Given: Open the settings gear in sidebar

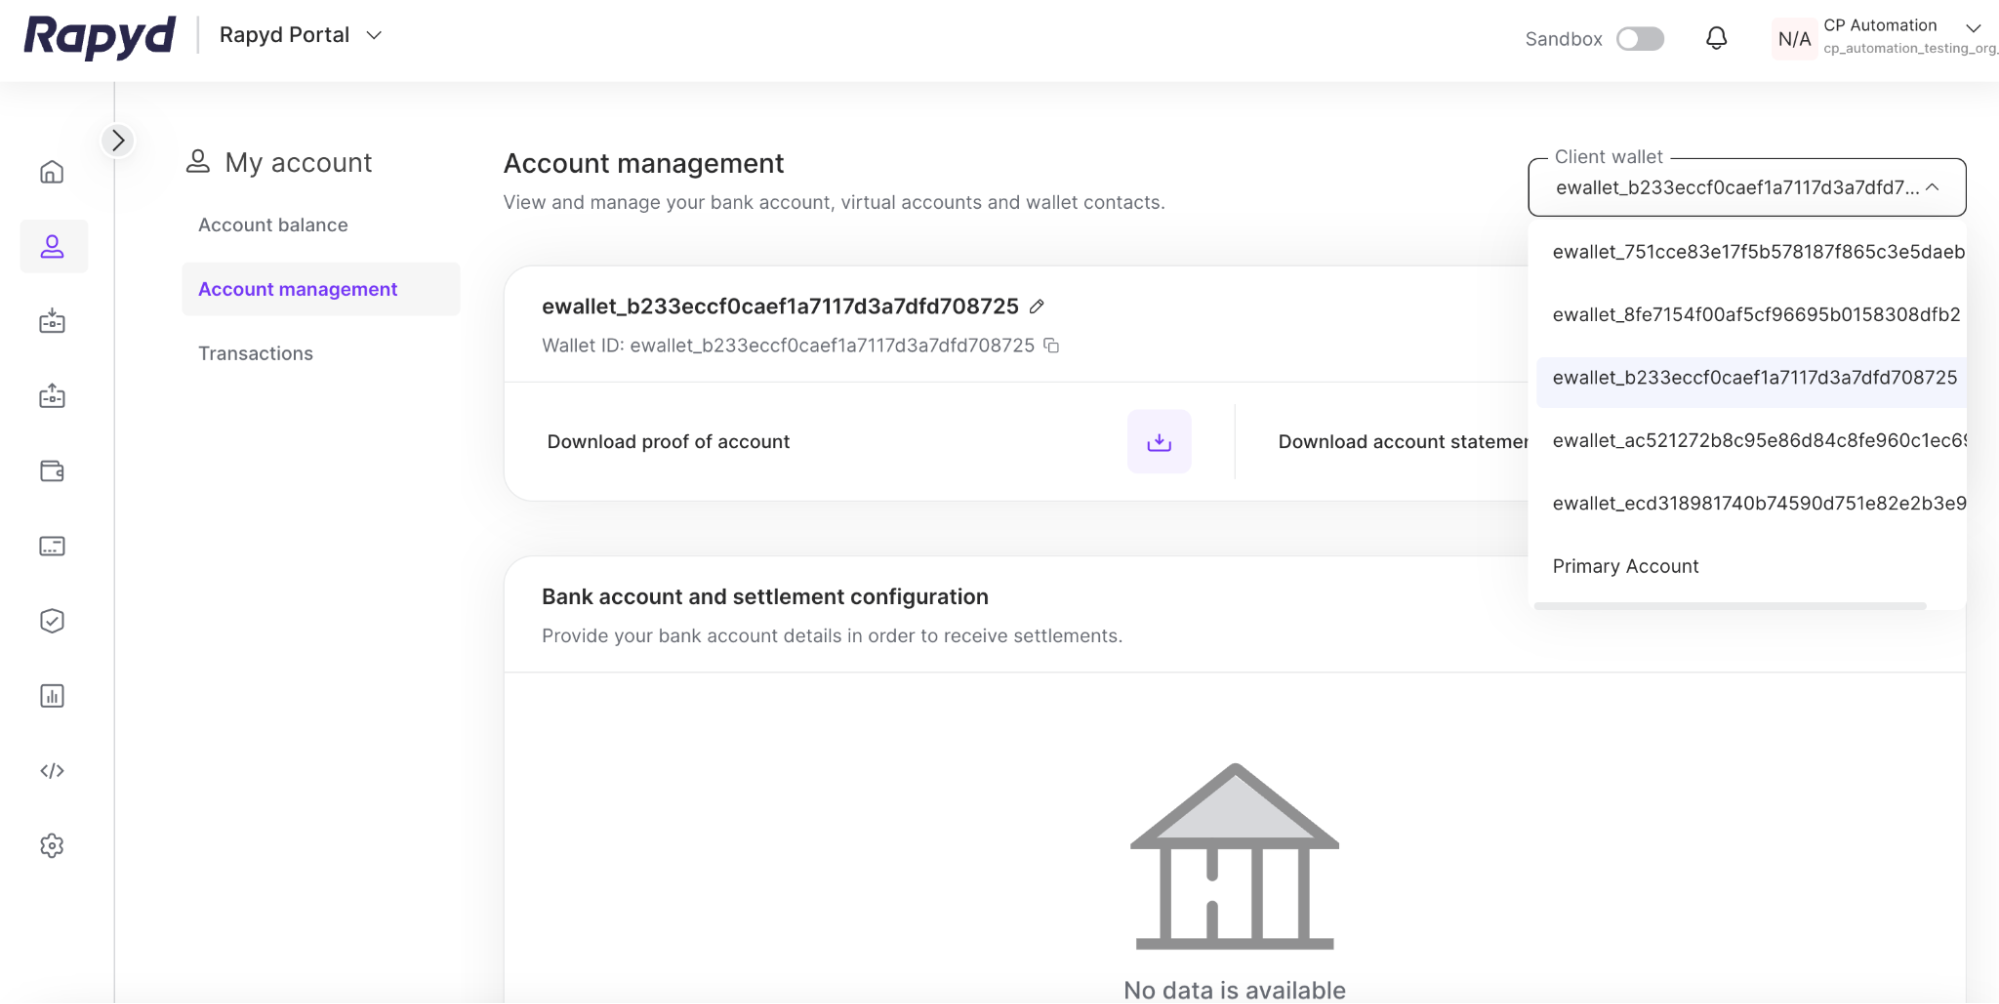Looking at the screenshot, I should [52, 846].
